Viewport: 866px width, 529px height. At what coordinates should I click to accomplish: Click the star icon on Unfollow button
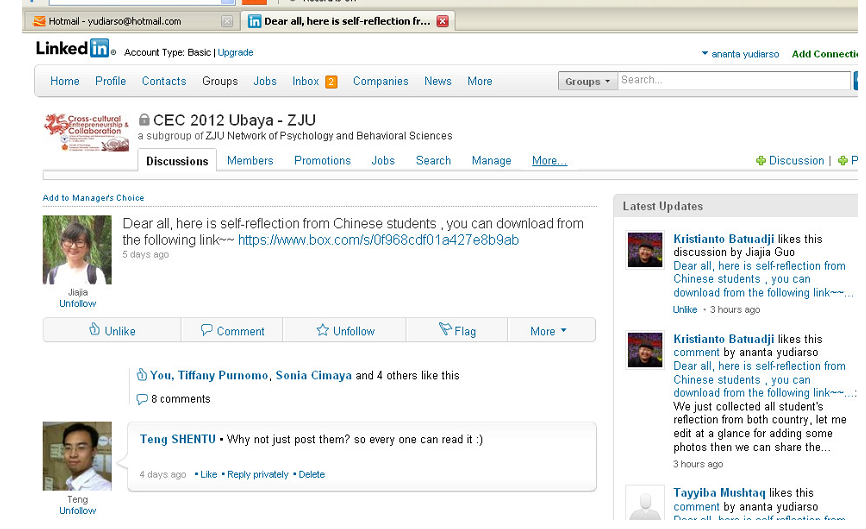[323, 330]
